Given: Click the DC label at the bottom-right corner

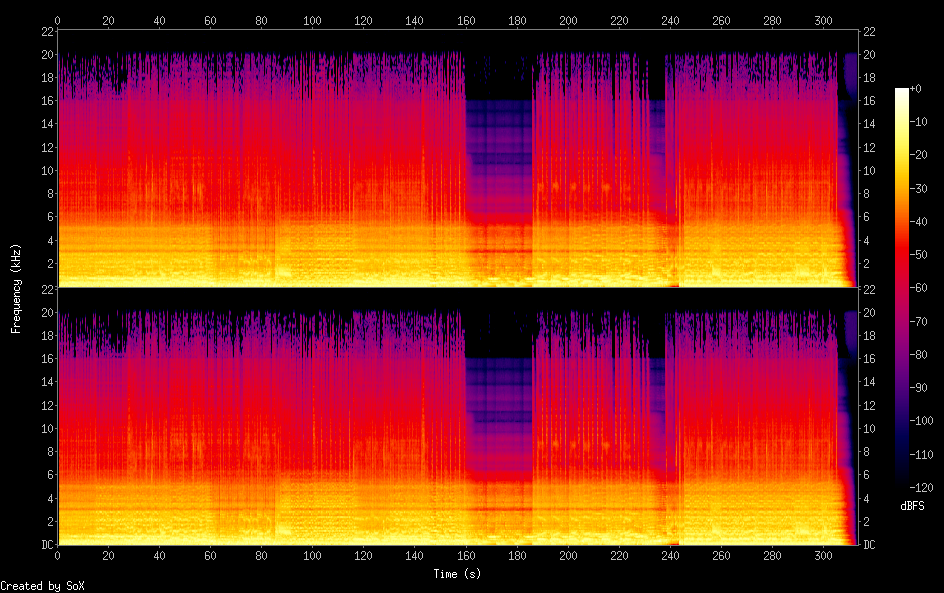Looking at the screenshot, I should [x=870, y=545].
